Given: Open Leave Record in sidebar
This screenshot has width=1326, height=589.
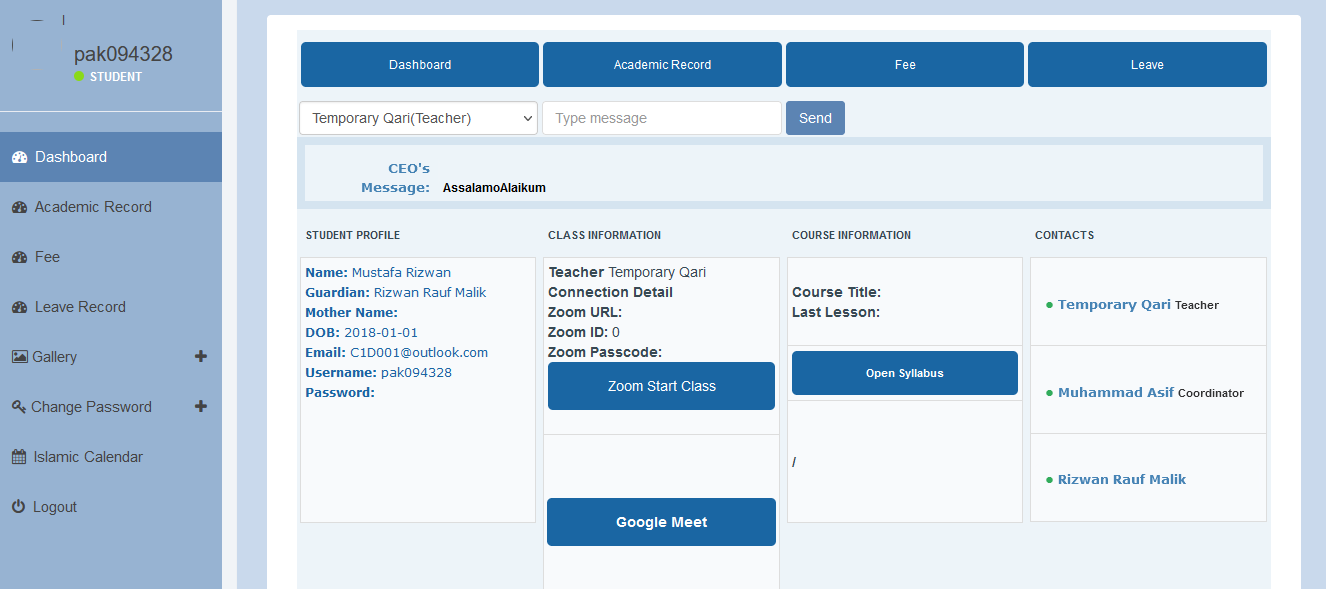Looking at the screenshot, I should click(x=111, y=307).
